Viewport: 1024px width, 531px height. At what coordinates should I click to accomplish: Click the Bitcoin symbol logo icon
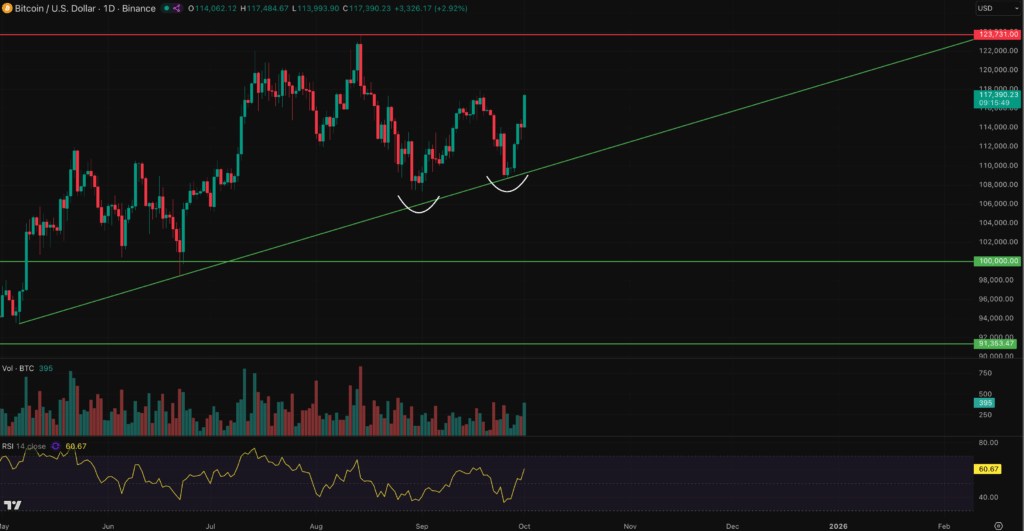pyautogui.click(x=7, y=8)
